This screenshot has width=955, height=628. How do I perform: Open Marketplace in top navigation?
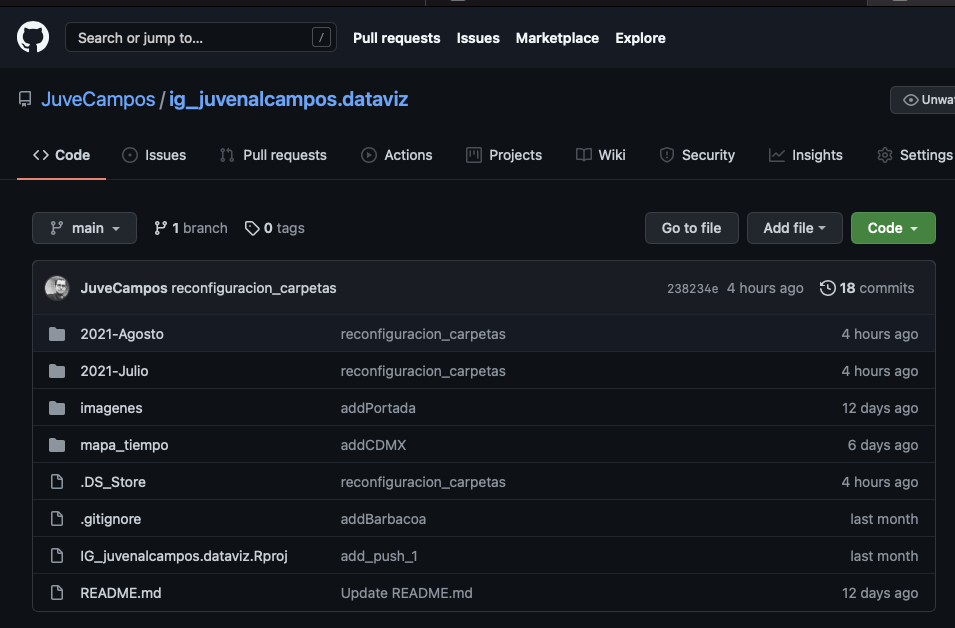click(x=557, y=38)
